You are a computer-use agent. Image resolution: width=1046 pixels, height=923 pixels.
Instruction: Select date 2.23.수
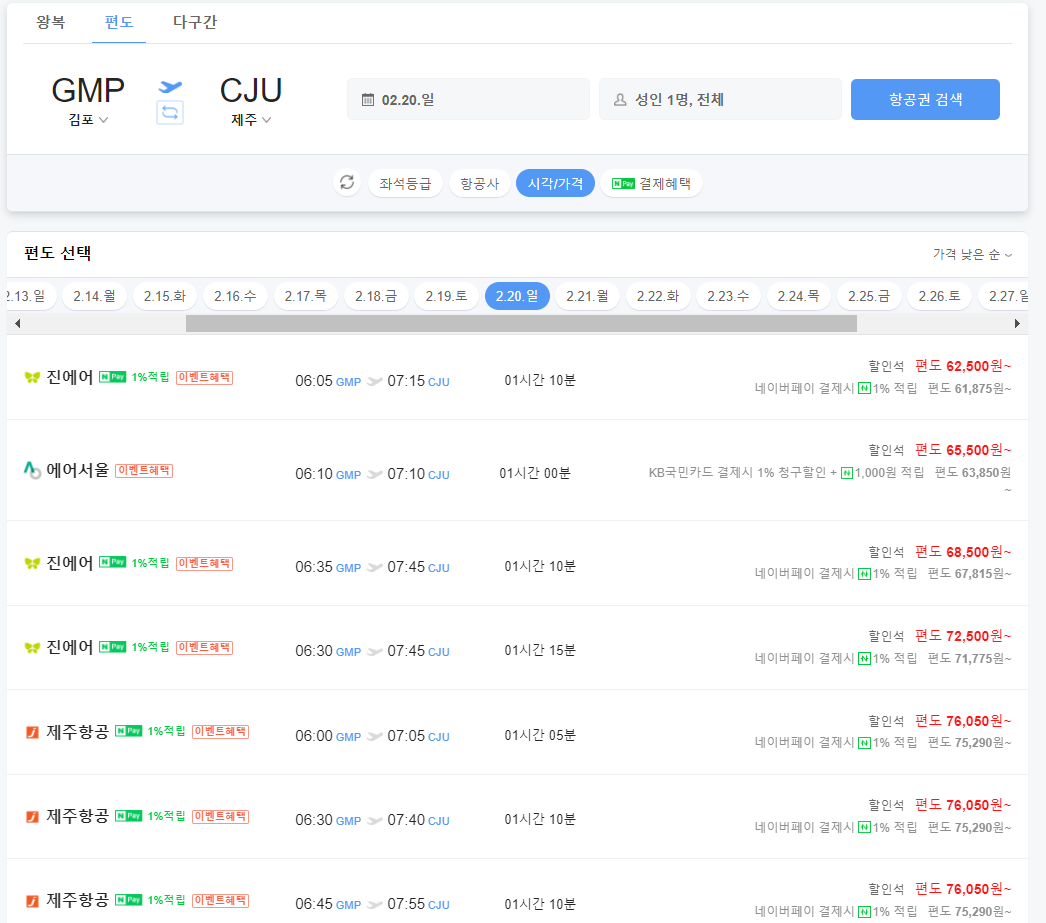click(x=728, y=296)
